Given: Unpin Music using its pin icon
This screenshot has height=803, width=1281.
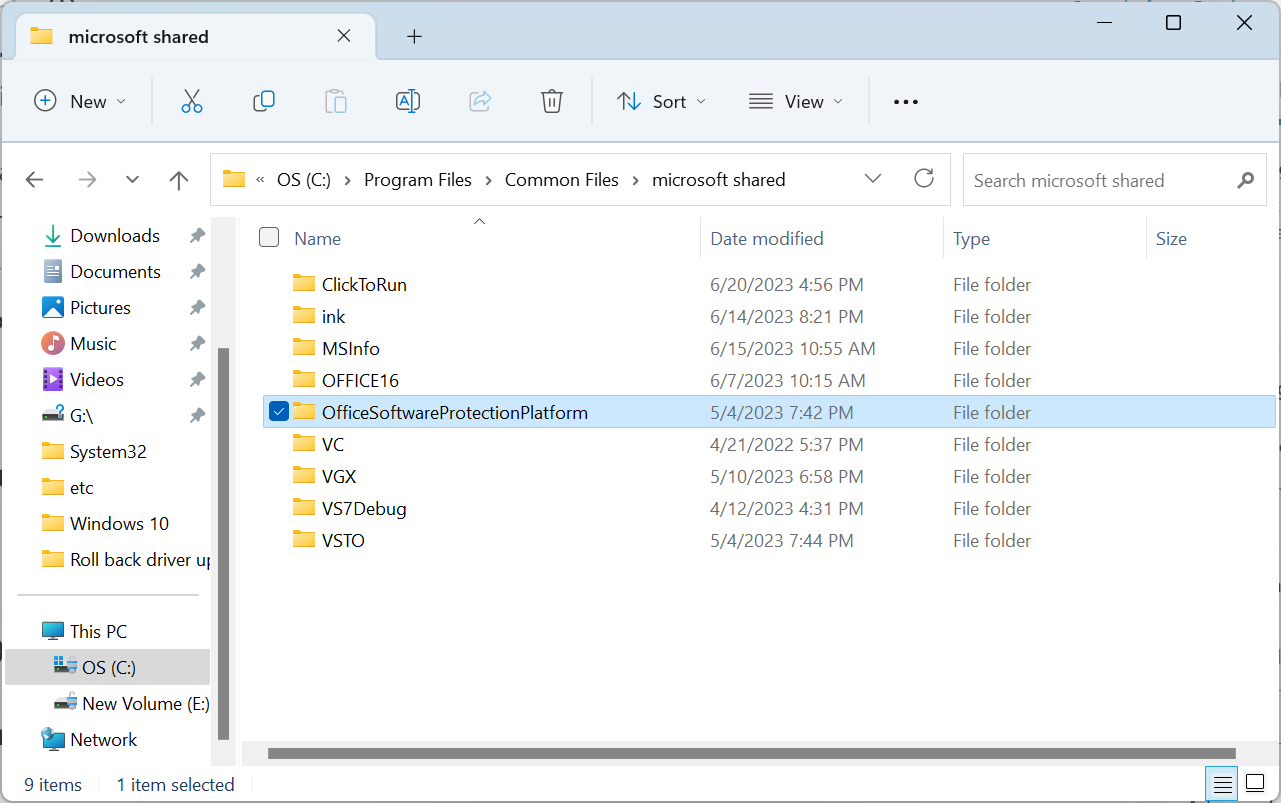Looking at the screenshot, I should (x=197, y=344).
